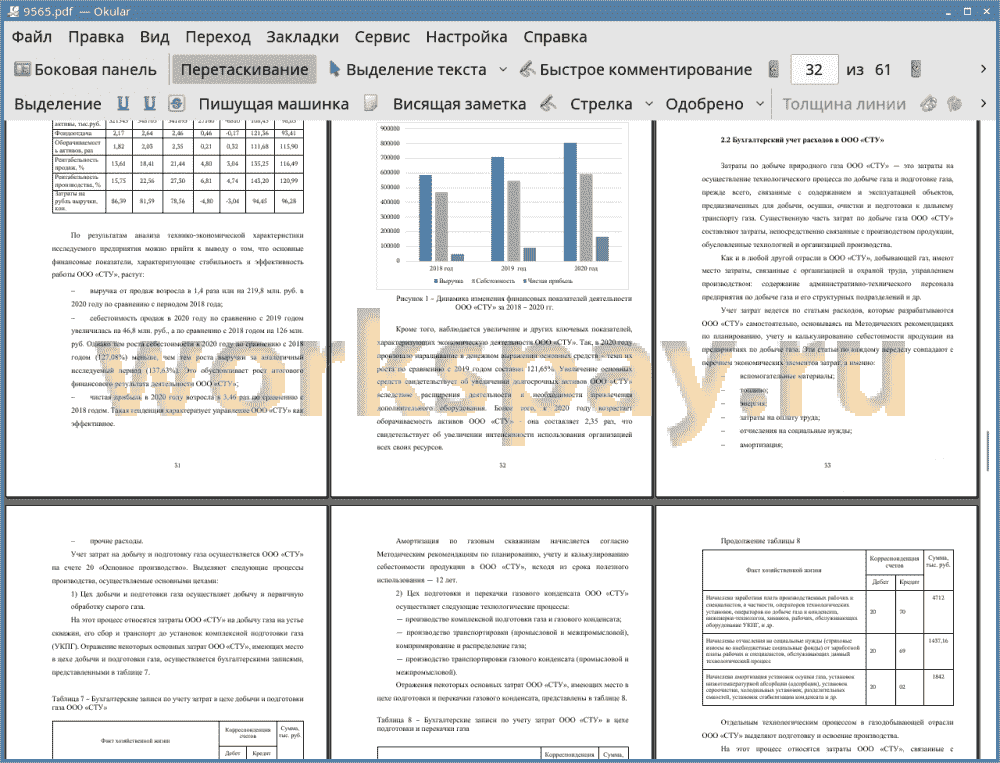
Task: Click the inline note icon beside Пишущая машинка
Action: (x=371, y=103)
